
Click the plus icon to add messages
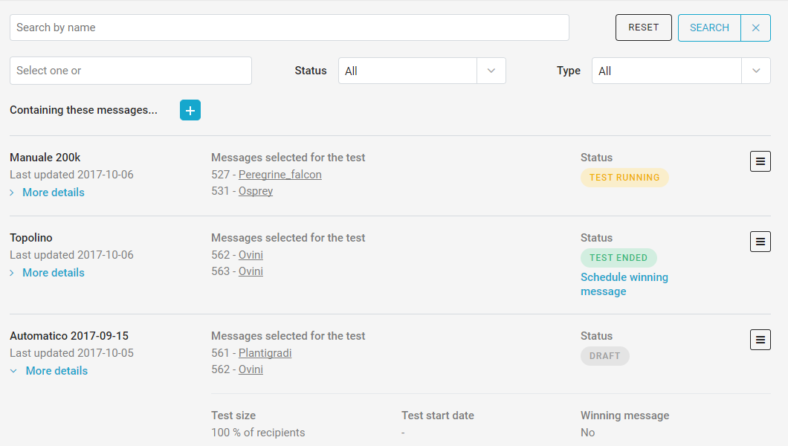point(190,110)
